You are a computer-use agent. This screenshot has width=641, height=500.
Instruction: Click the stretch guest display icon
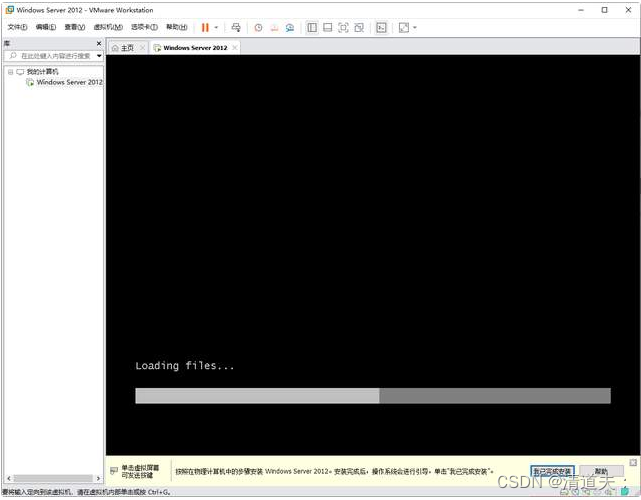403,27
